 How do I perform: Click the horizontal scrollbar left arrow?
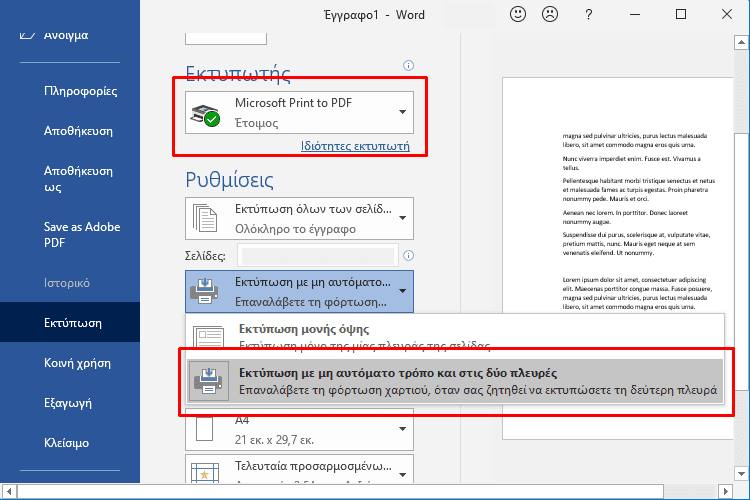coord(9,491)
